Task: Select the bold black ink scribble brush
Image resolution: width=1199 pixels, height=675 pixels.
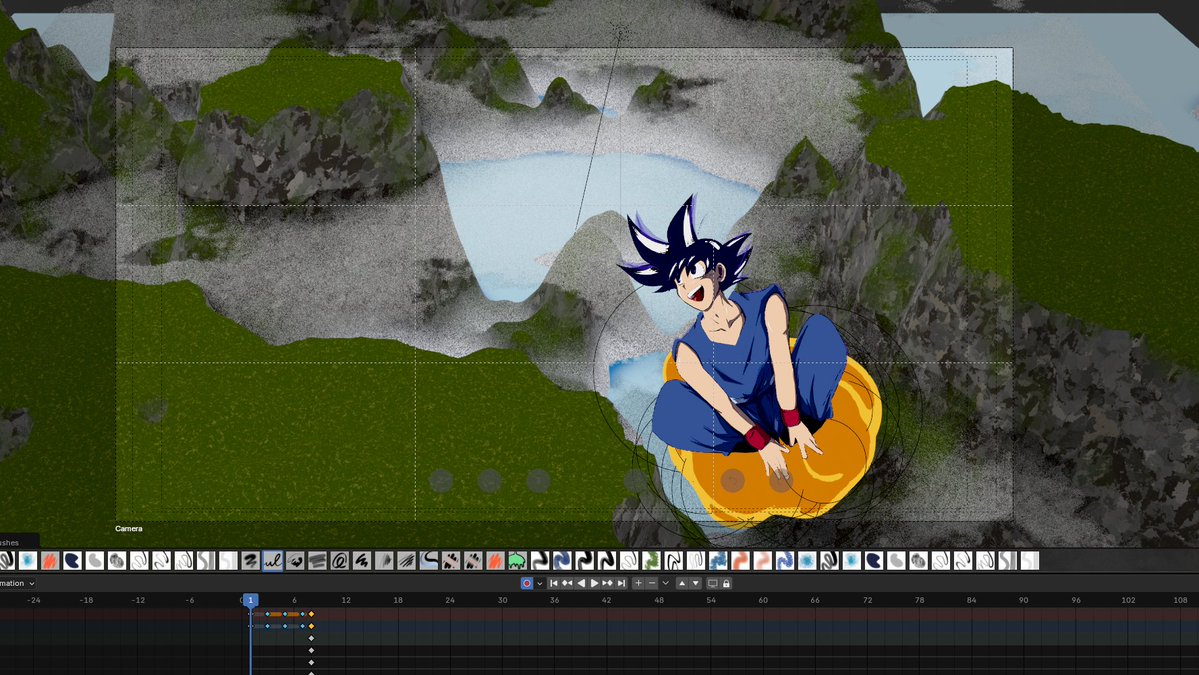Action: tap(250, 561)
